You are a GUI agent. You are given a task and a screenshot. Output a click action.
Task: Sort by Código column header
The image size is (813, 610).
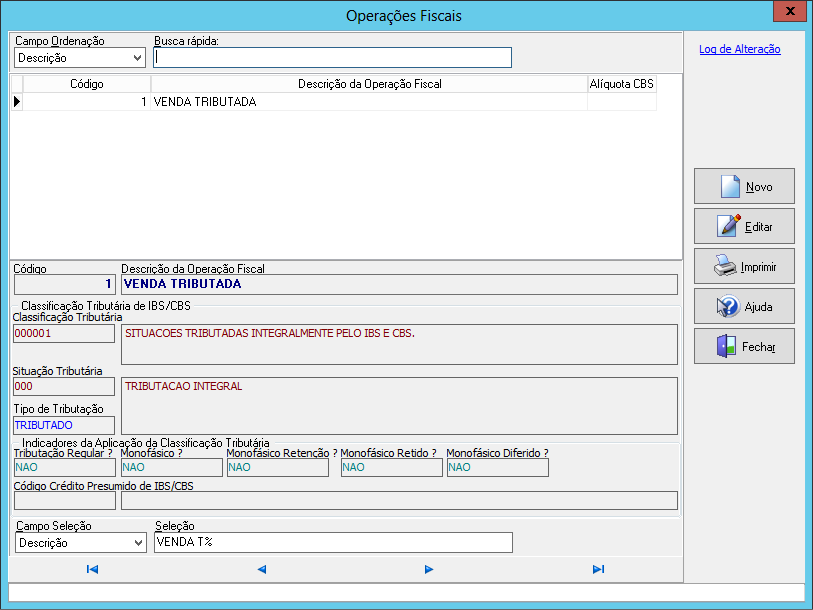87,84
